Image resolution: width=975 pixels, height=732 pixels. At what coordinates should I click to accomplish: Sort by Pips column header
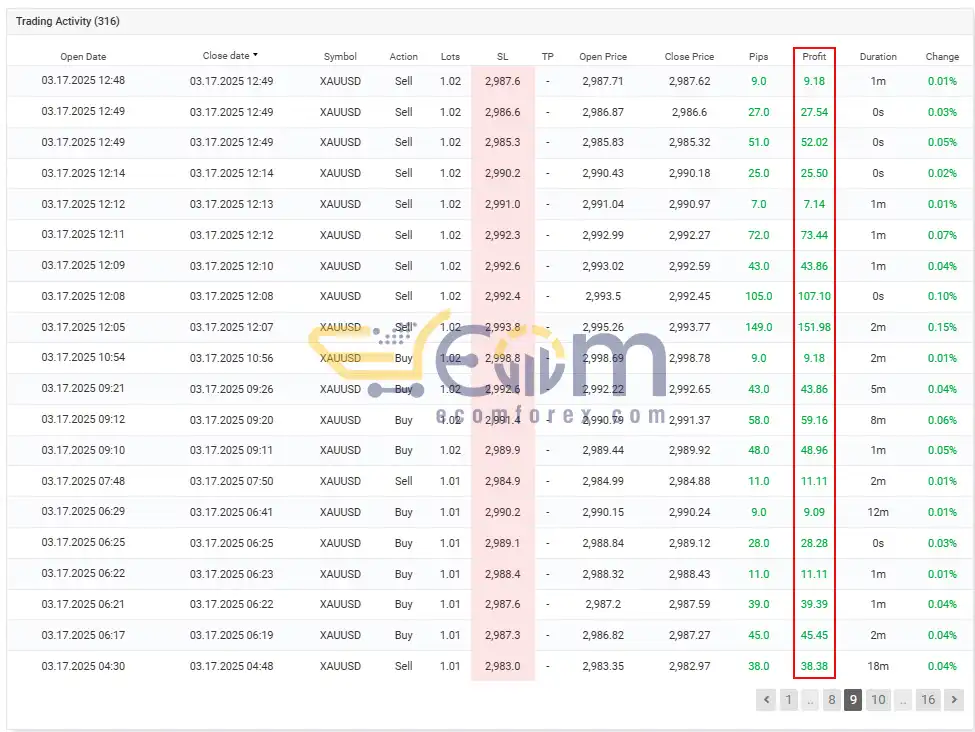tap(759, 57)
